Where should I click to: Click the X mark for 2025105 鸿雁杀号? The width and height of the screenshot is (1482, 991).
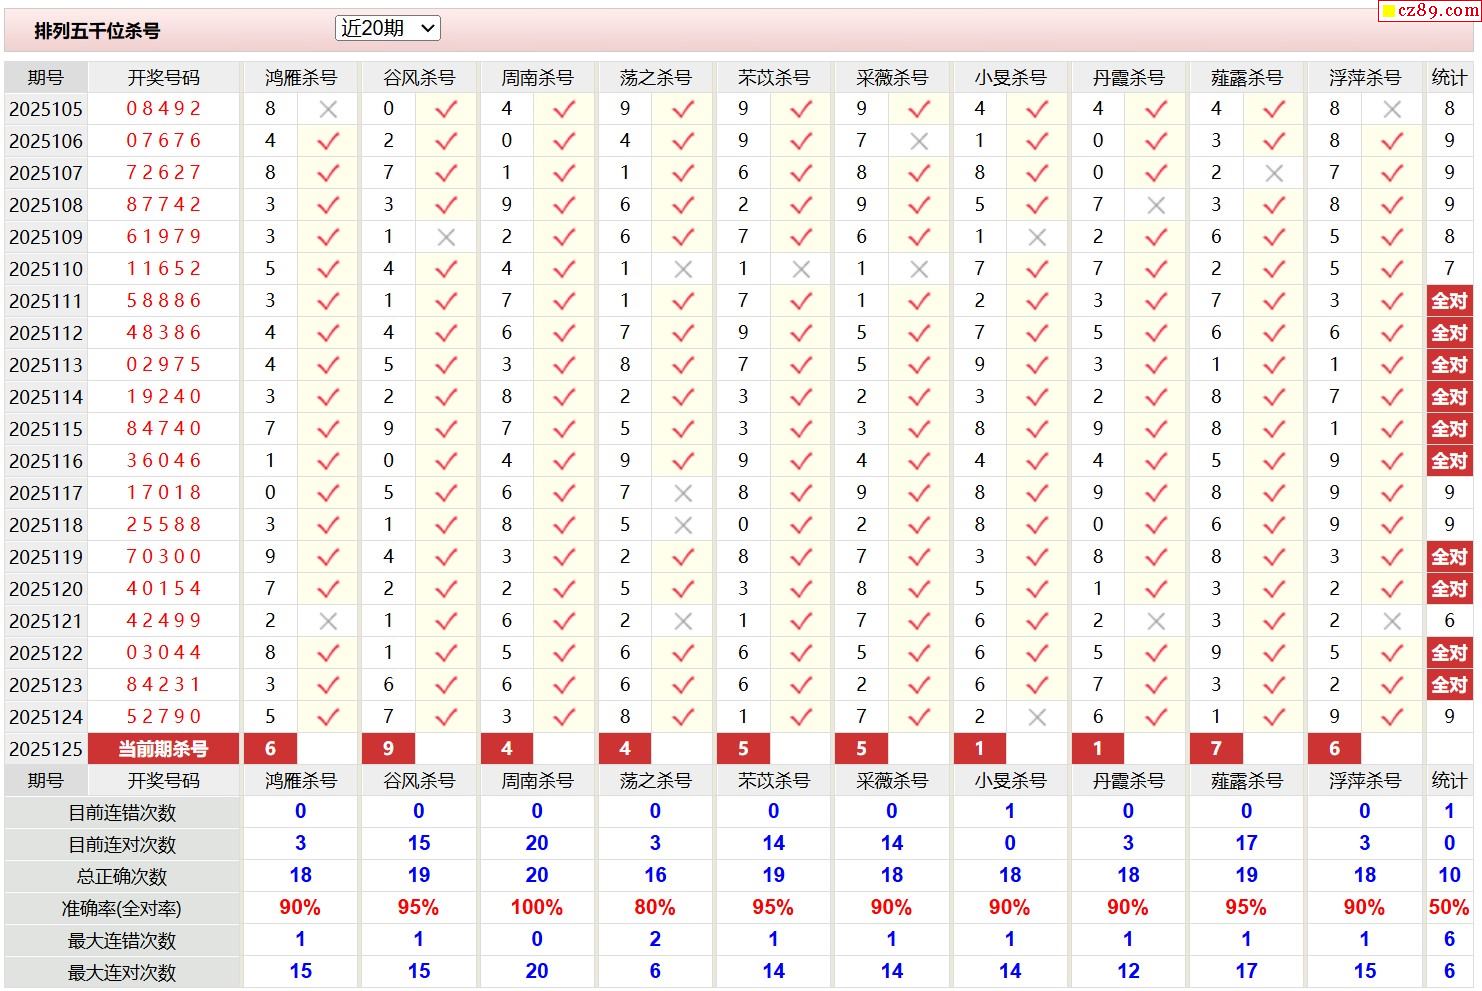pos(328,109)
